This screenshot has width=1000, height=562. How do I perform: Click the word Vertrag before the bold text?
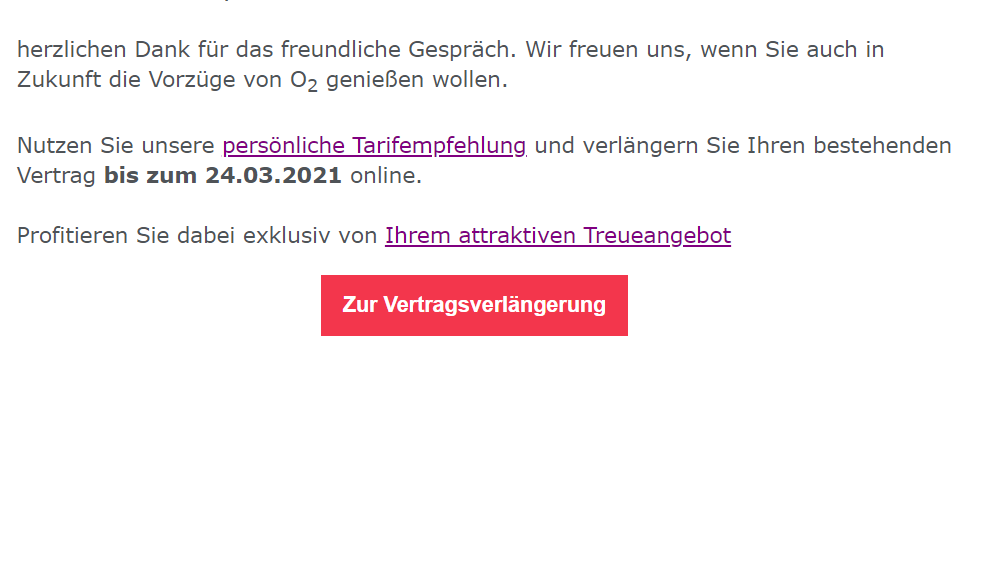(56, 176)
